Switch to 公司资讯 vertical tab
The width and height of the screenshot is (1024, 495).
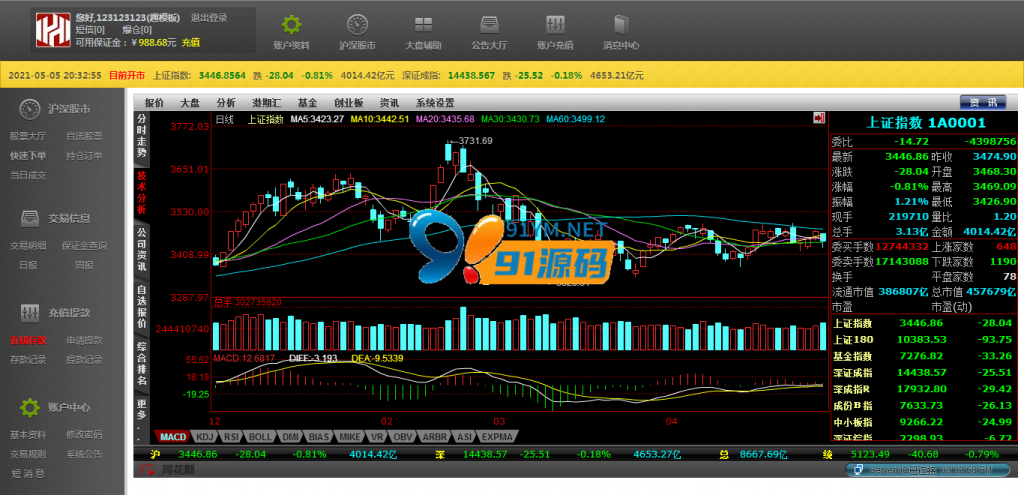[142, 249]
